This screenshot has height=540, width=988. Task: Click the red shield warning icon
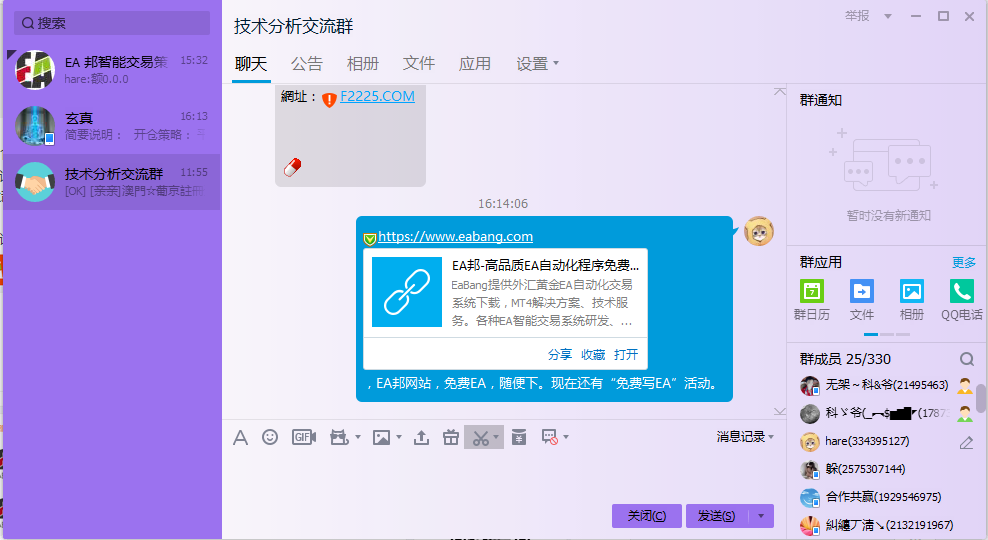[329, 100]
